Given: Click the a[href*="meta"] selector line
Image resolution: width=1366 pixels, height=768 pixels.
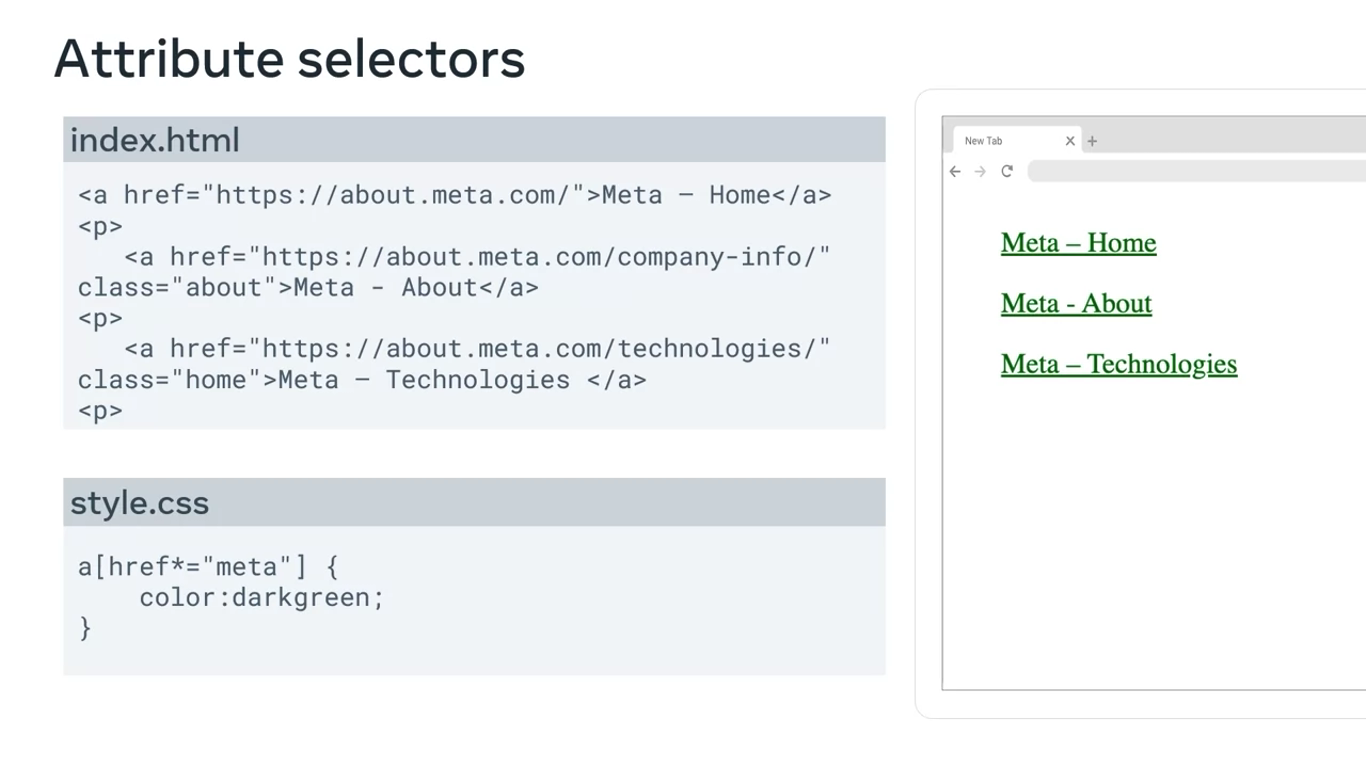Looking at the screenshot, I should [208, 567].
